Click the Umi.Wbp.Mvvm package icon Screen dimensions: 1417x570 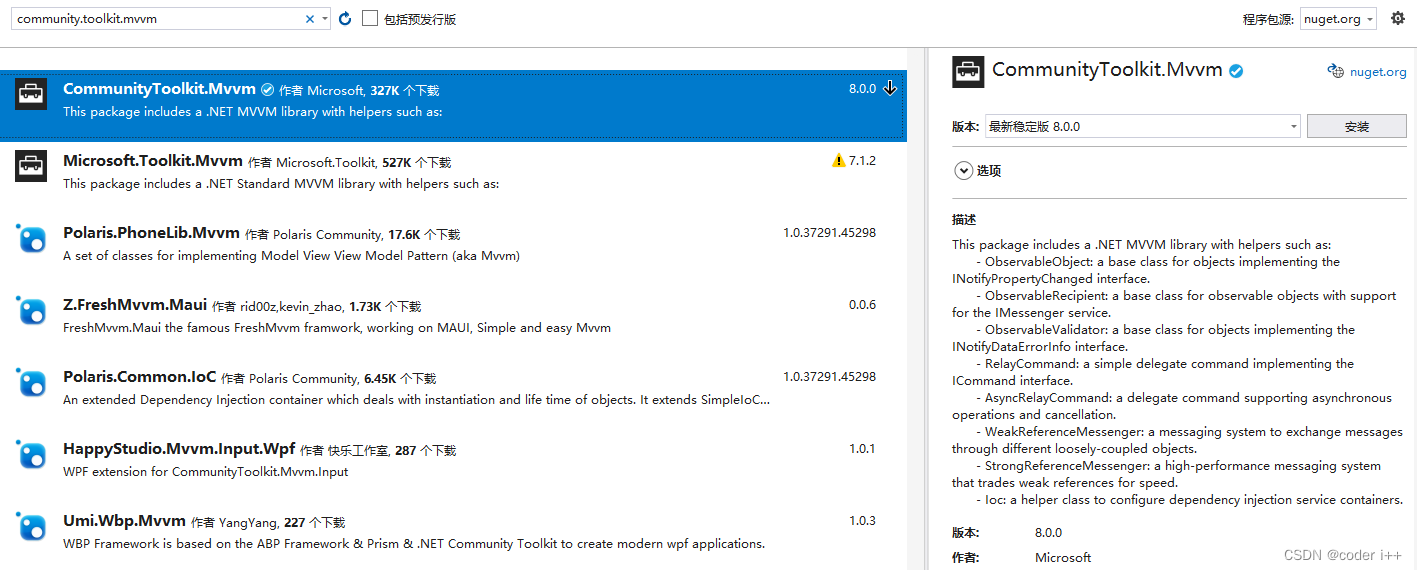coord(31,526)
